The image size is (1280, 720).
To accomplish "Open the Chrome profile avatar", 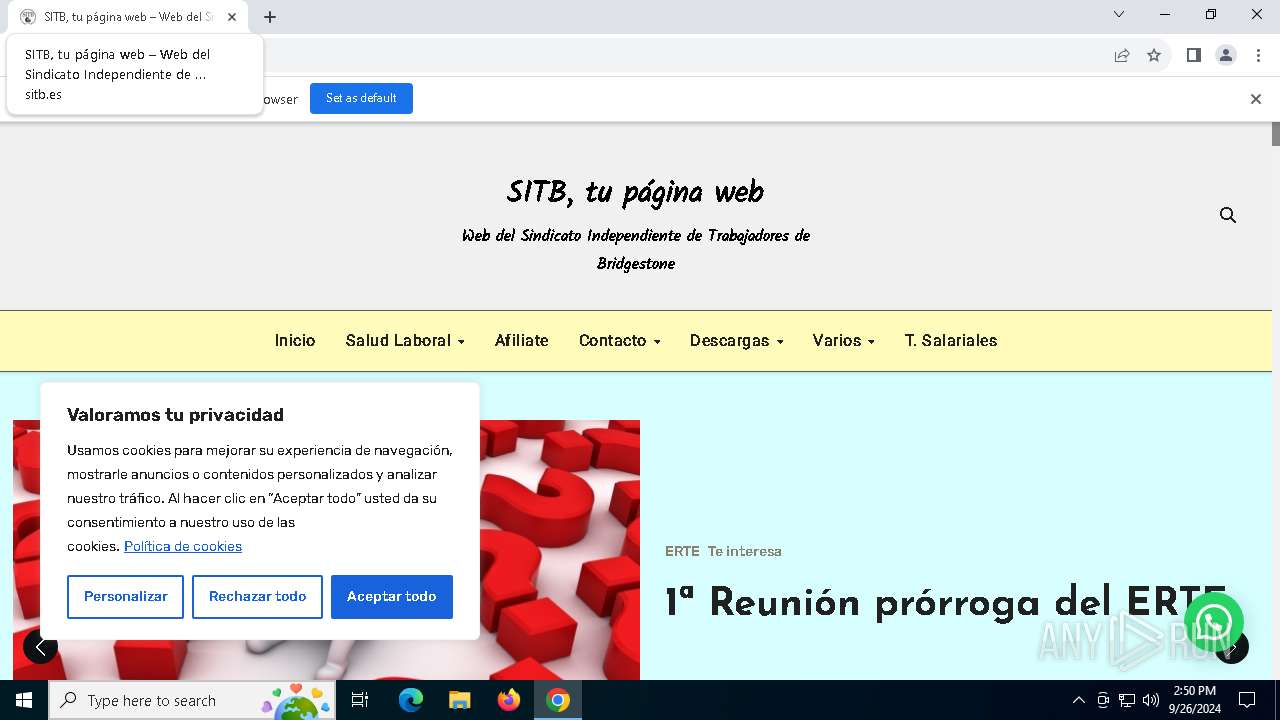I will point(1226,56).
